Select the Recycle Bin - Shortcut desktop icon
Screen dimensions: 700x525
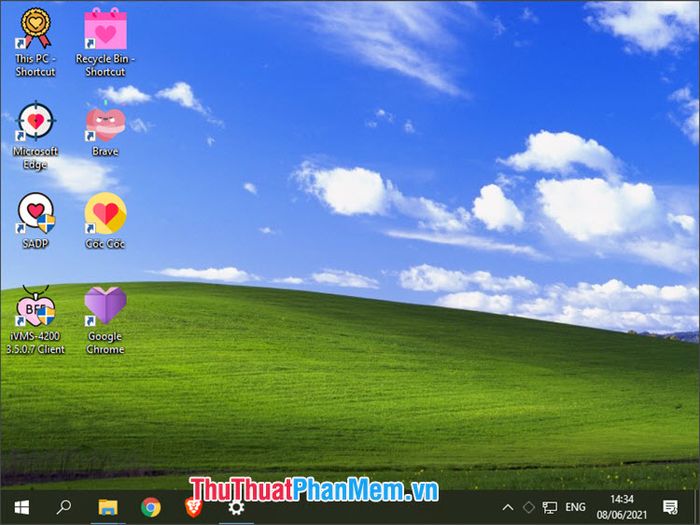pos(105,42)
